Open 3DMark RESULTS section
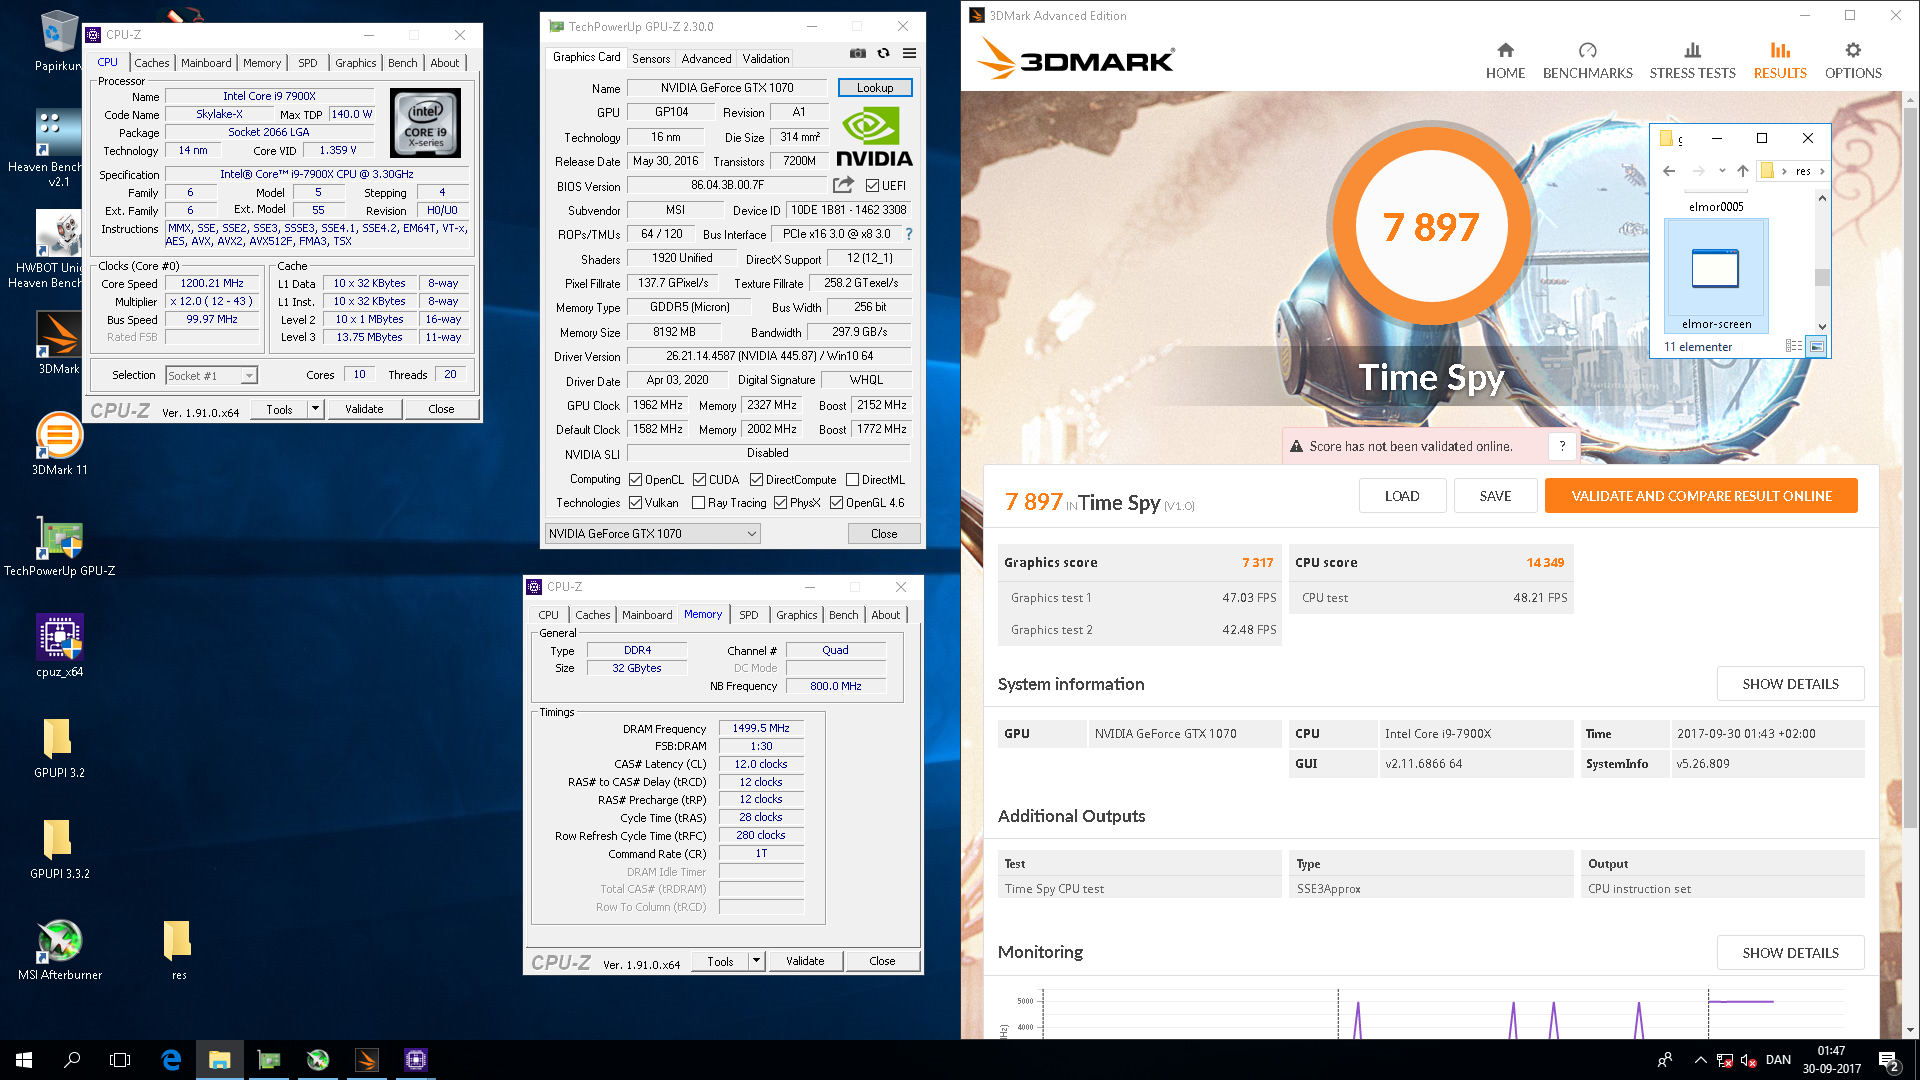Screen dimensions: 1920x1080 [1780, 61]
